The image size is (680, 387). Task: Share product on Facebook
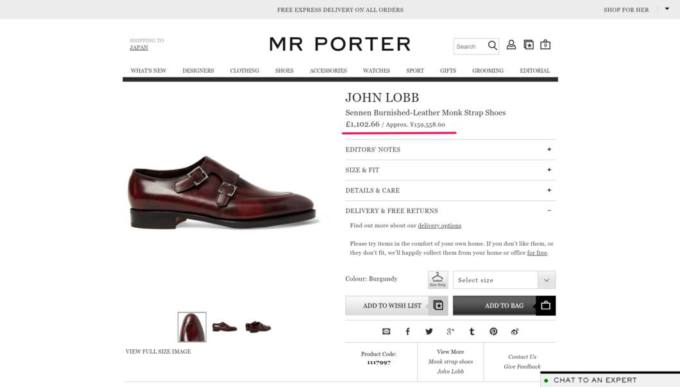click(x=408, y=331)
